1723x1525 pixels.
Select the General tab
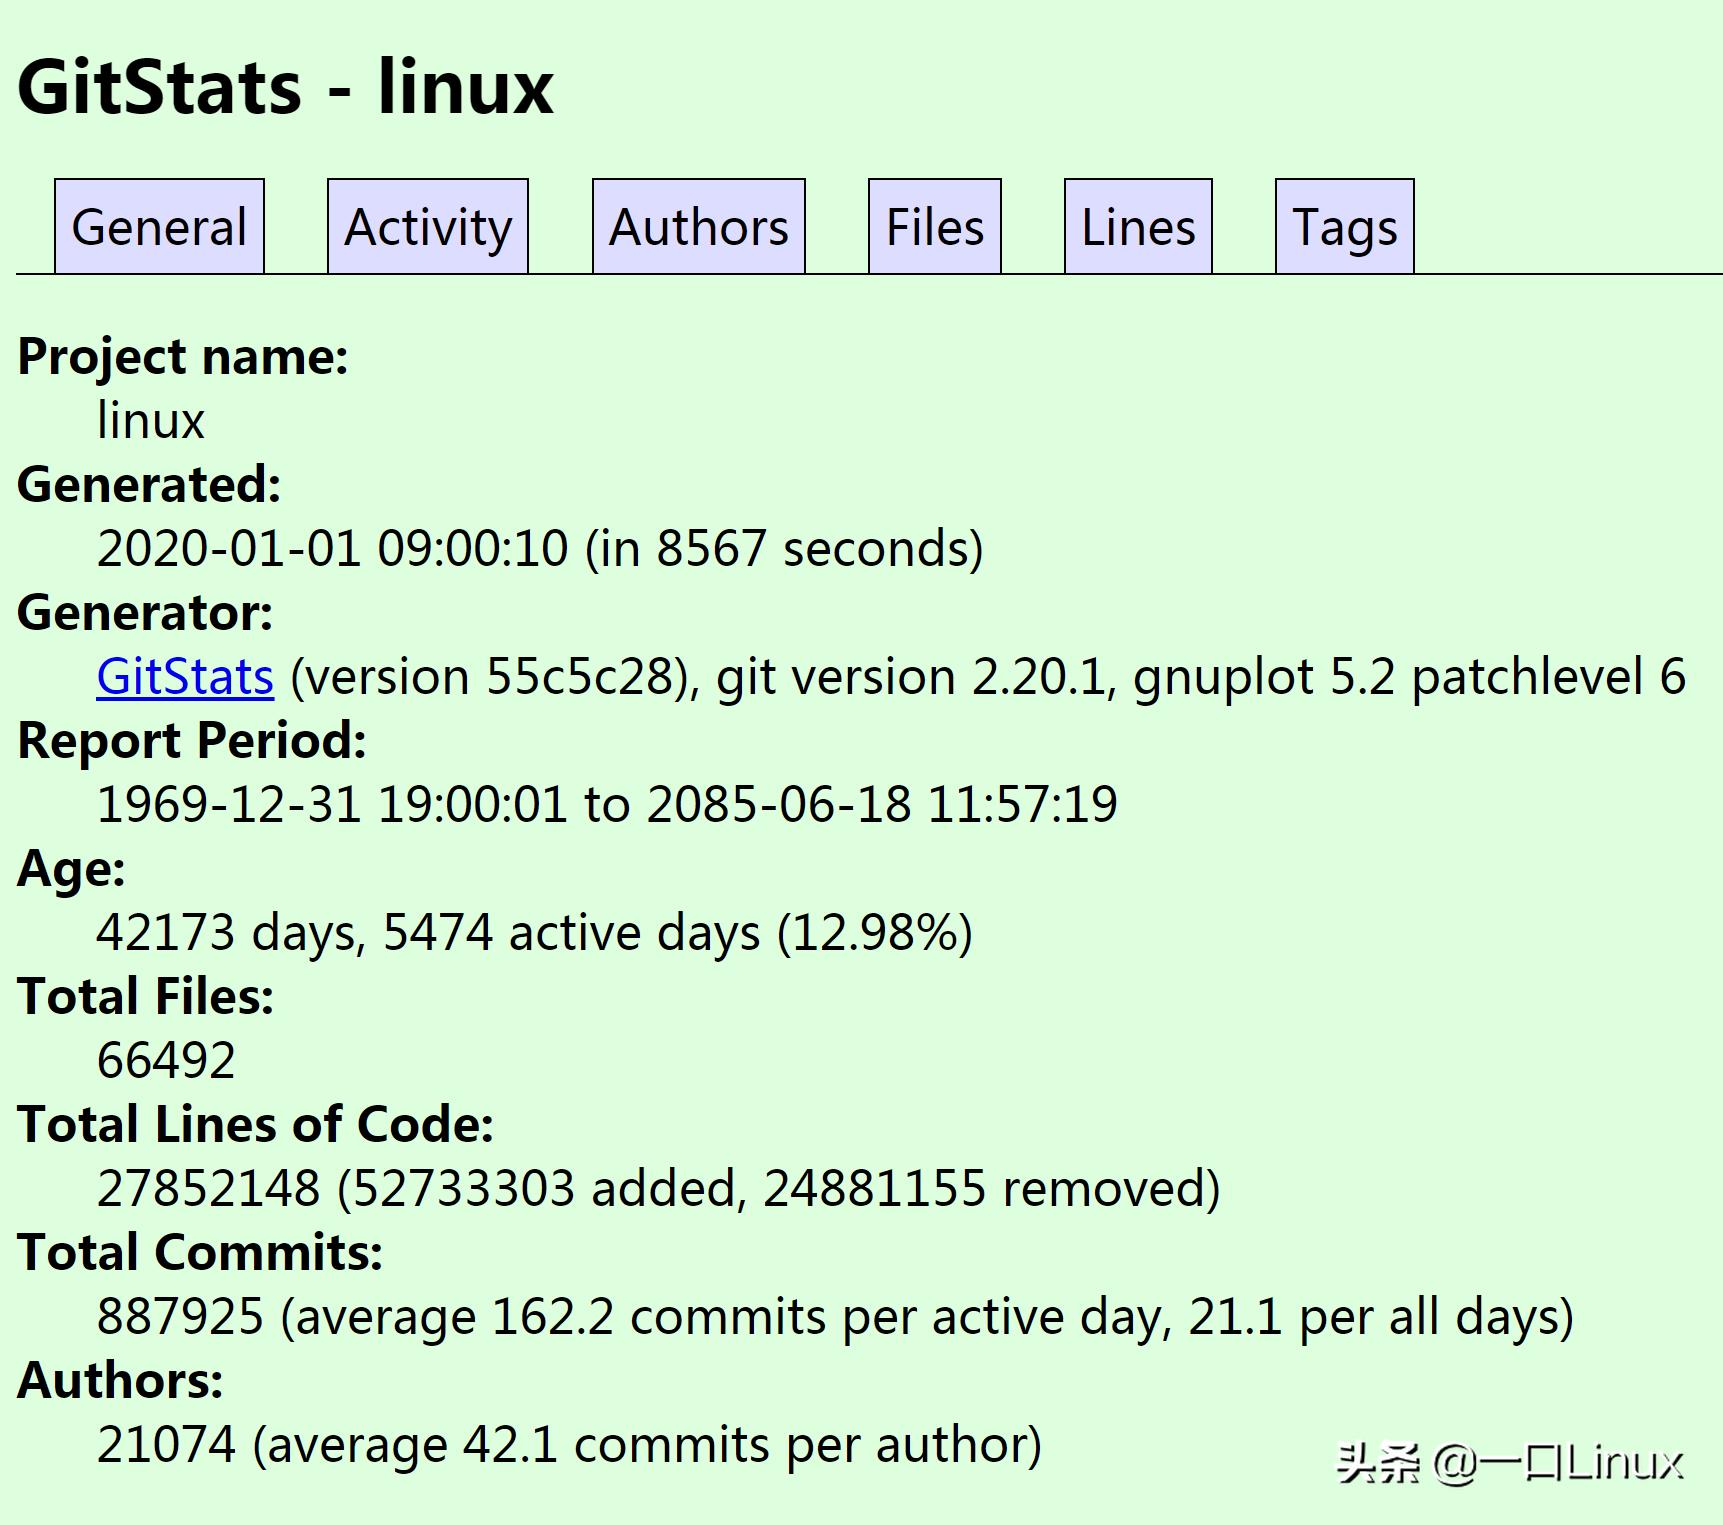click(157, 227)
